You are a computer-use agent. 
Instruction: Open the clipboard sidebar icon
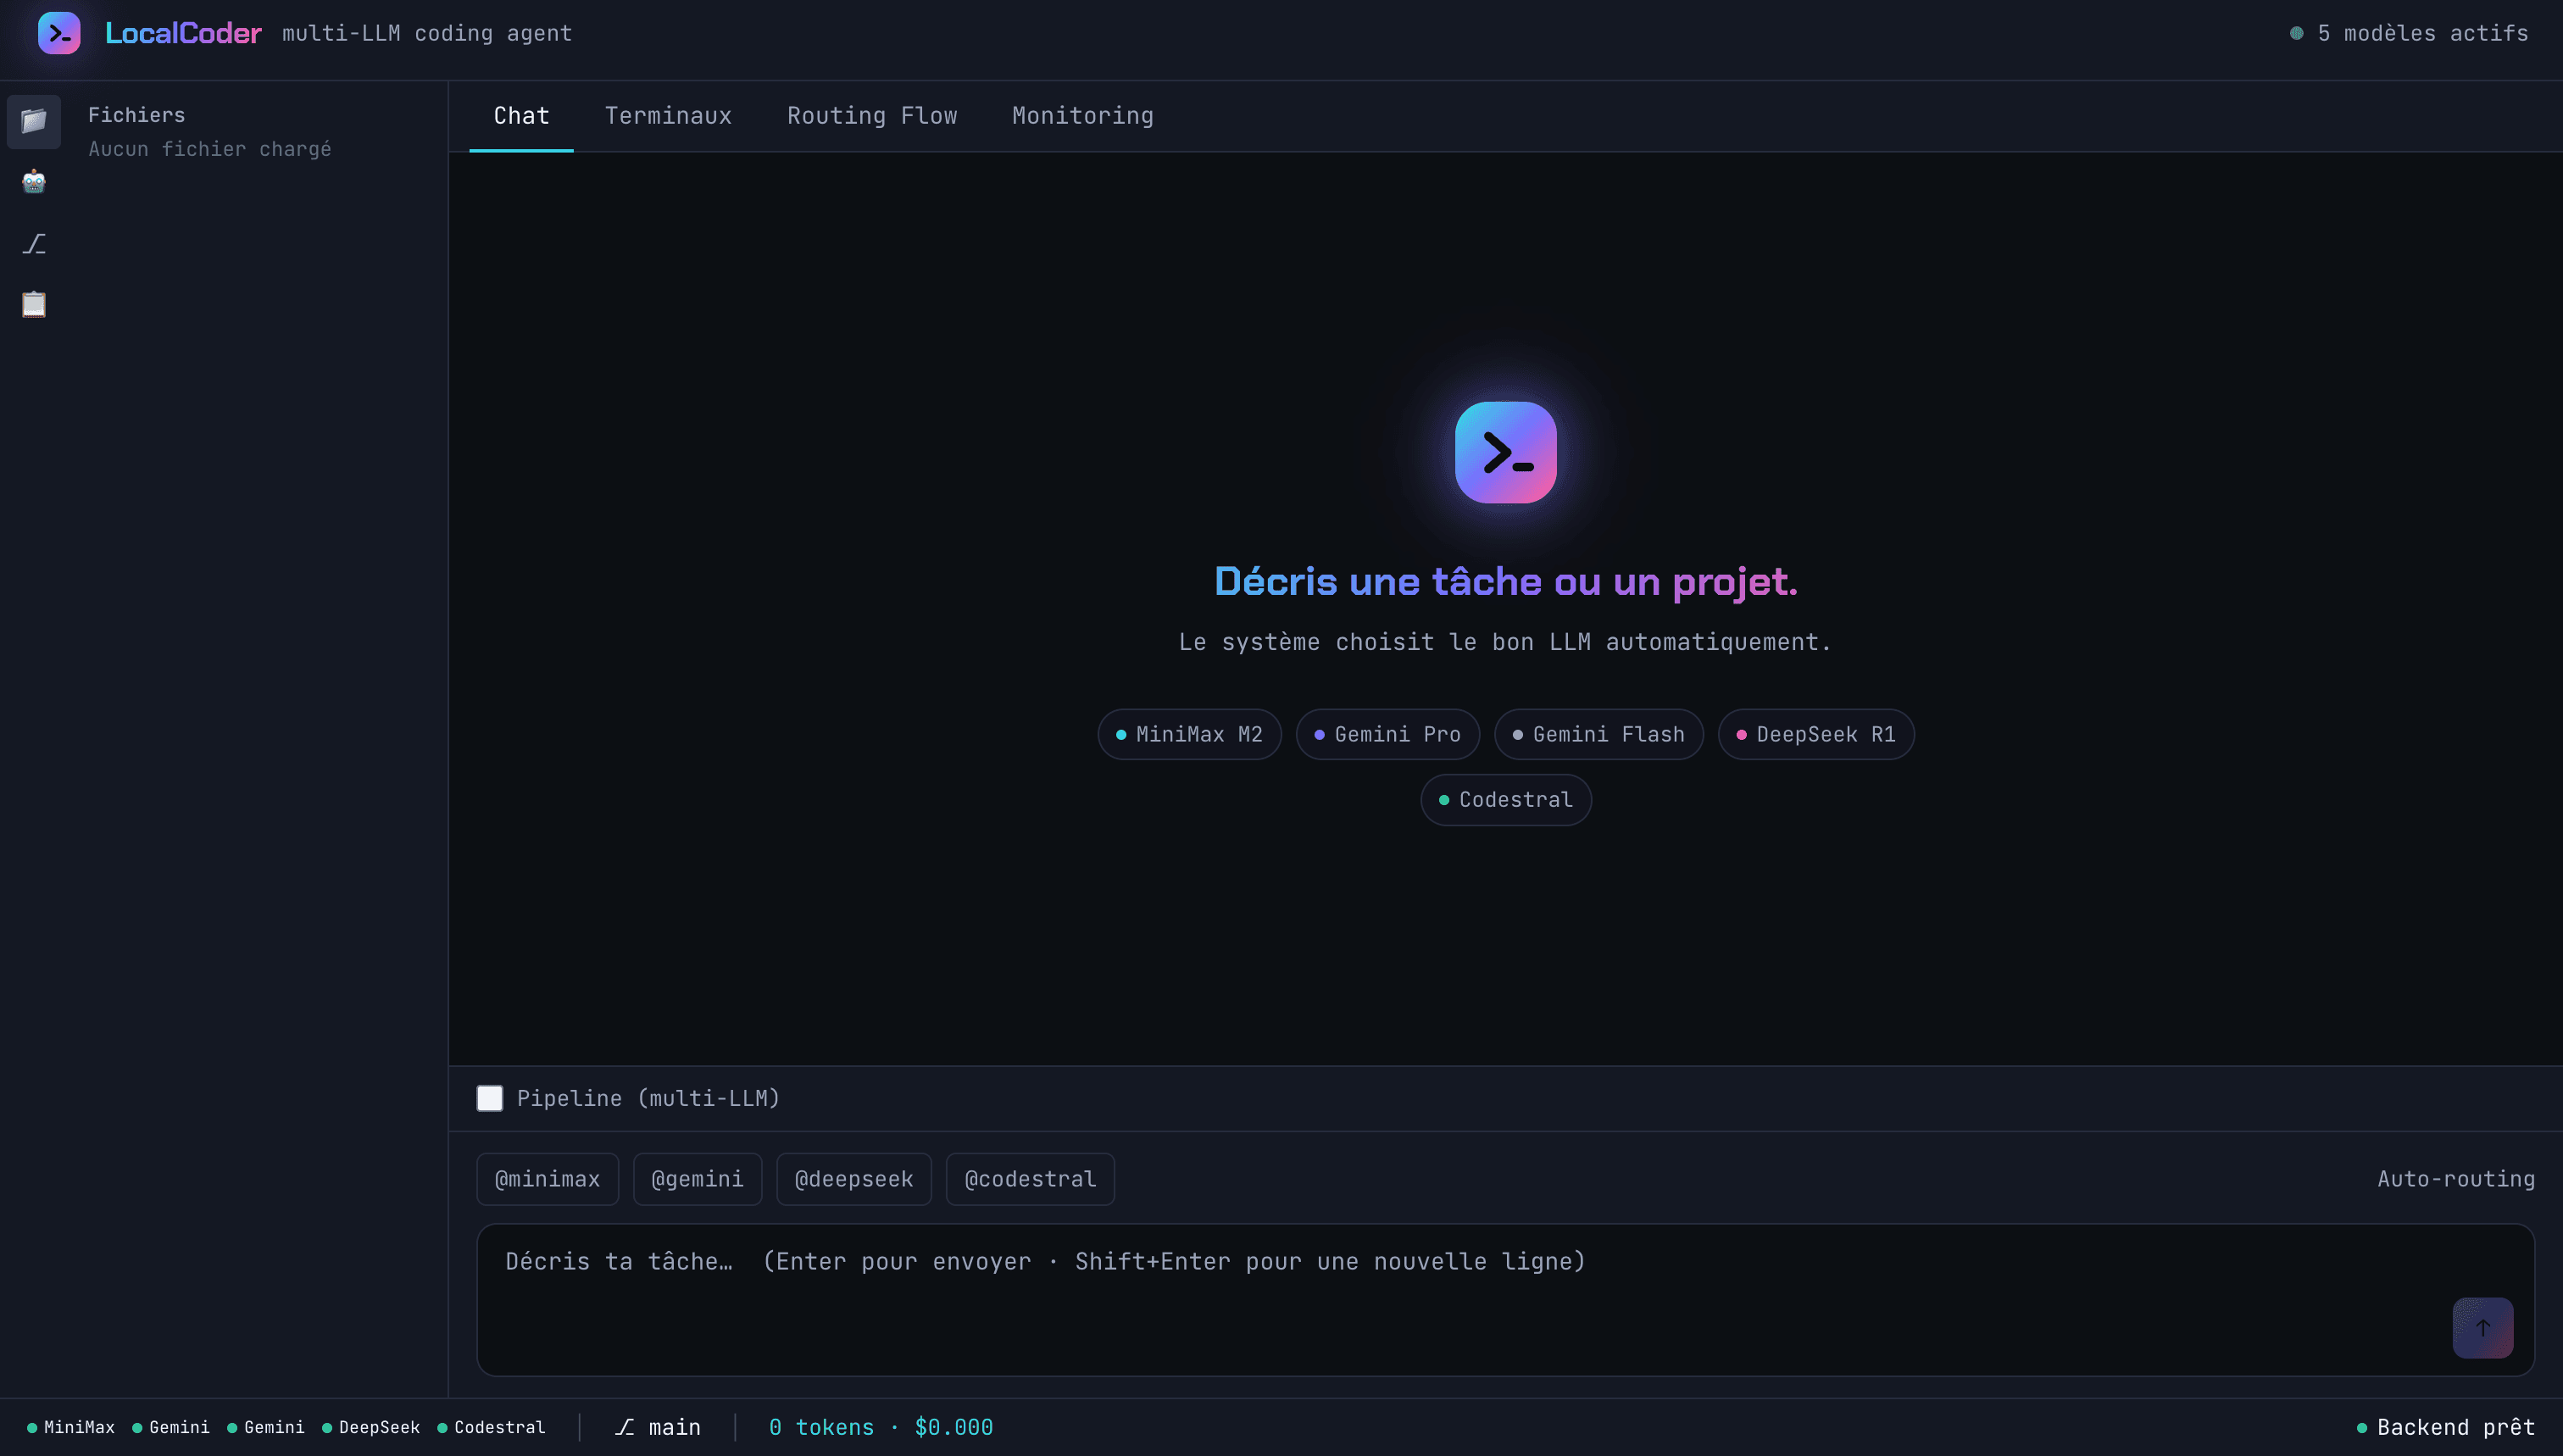point(34,304)
